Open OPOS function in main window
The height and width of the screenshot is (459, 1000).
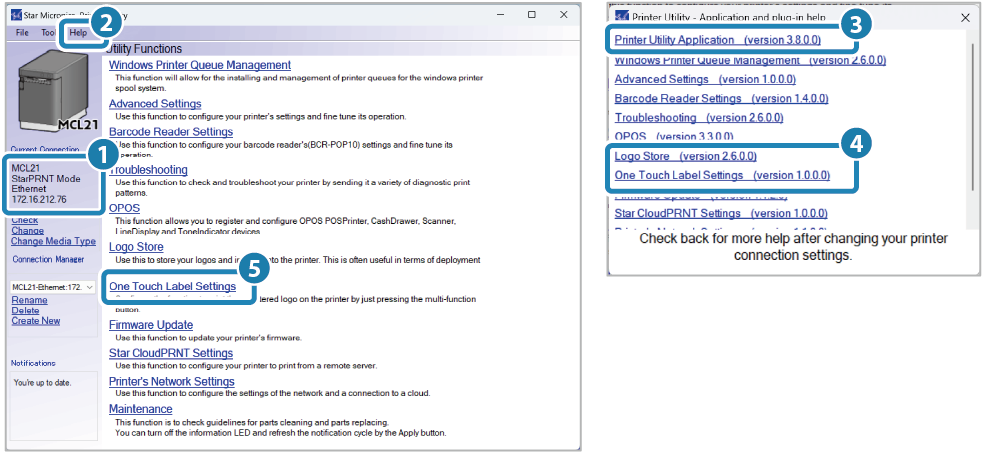coord(124,208)
